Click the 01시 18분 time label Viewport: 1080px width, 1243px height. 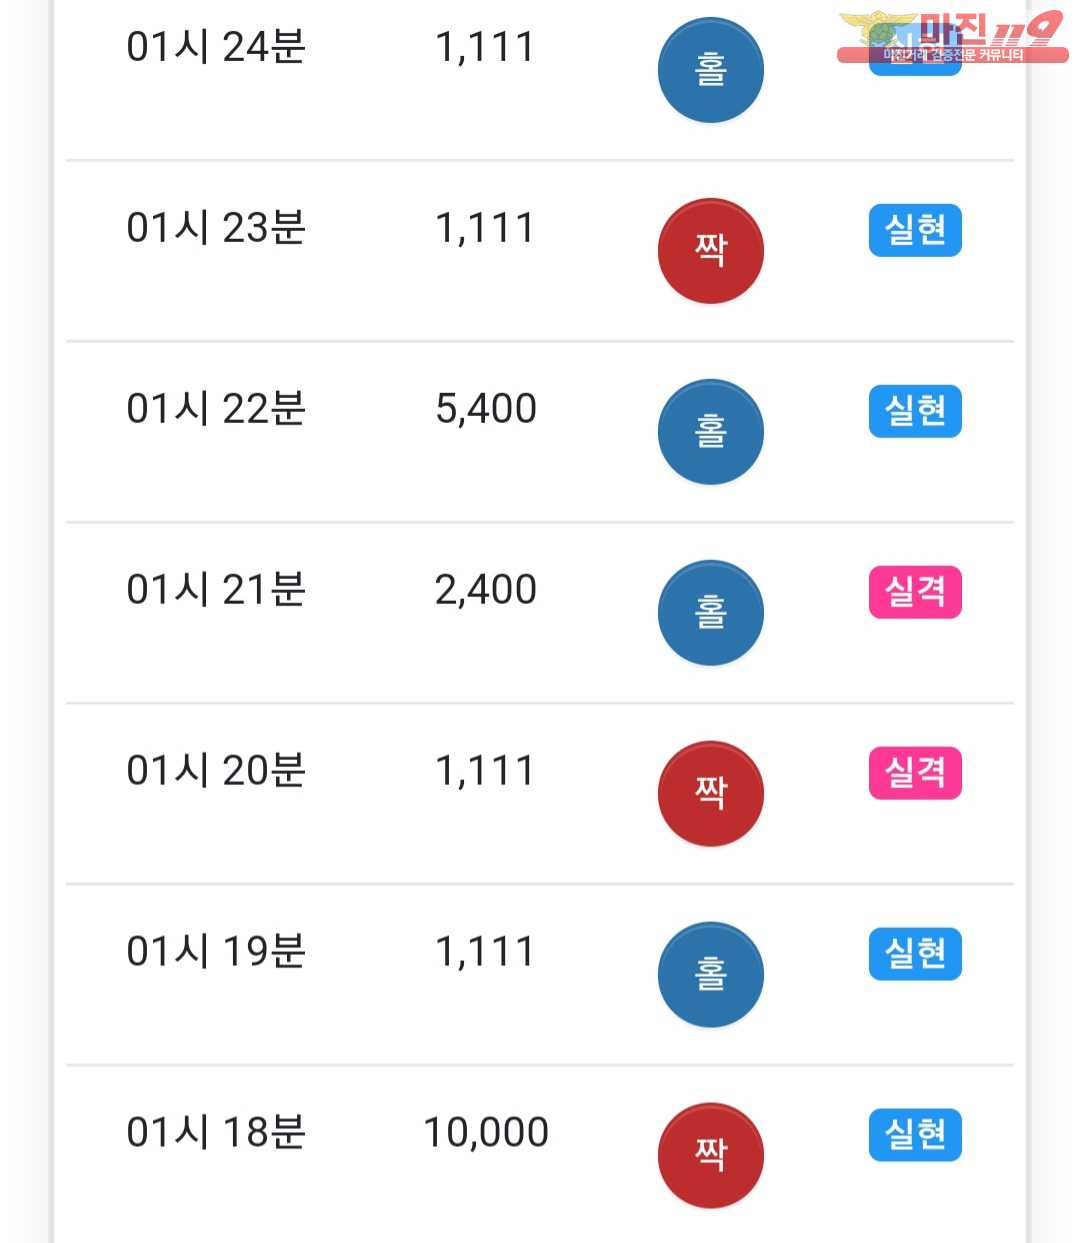216,1133
